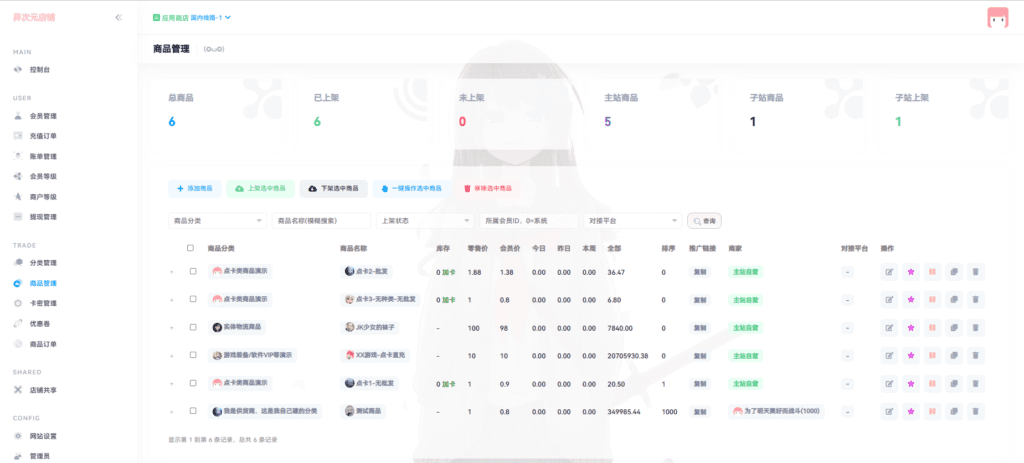Click the 添加商品 button
Screen dimensions: 1024x463
pyautogui.click(x=195, y=188)
